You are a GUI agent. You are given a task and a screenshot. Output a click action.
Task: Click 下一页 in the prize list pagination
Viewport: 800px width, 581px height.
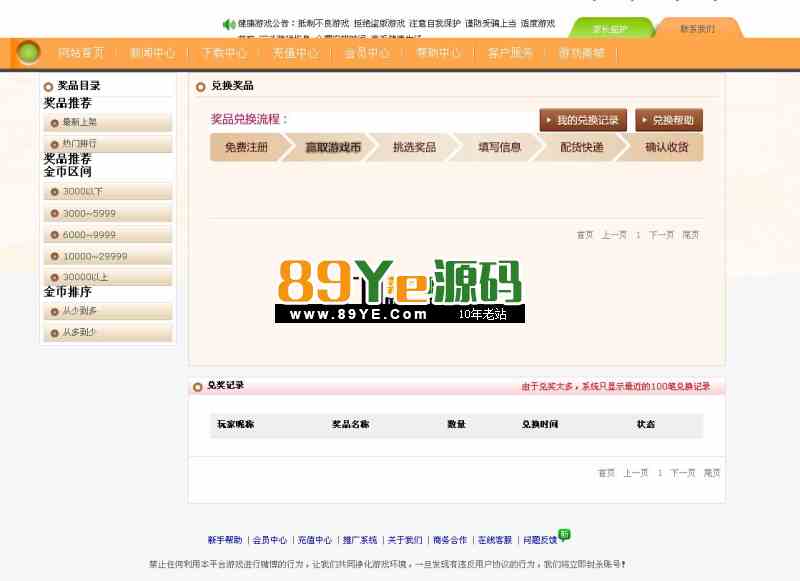point(661,235)
